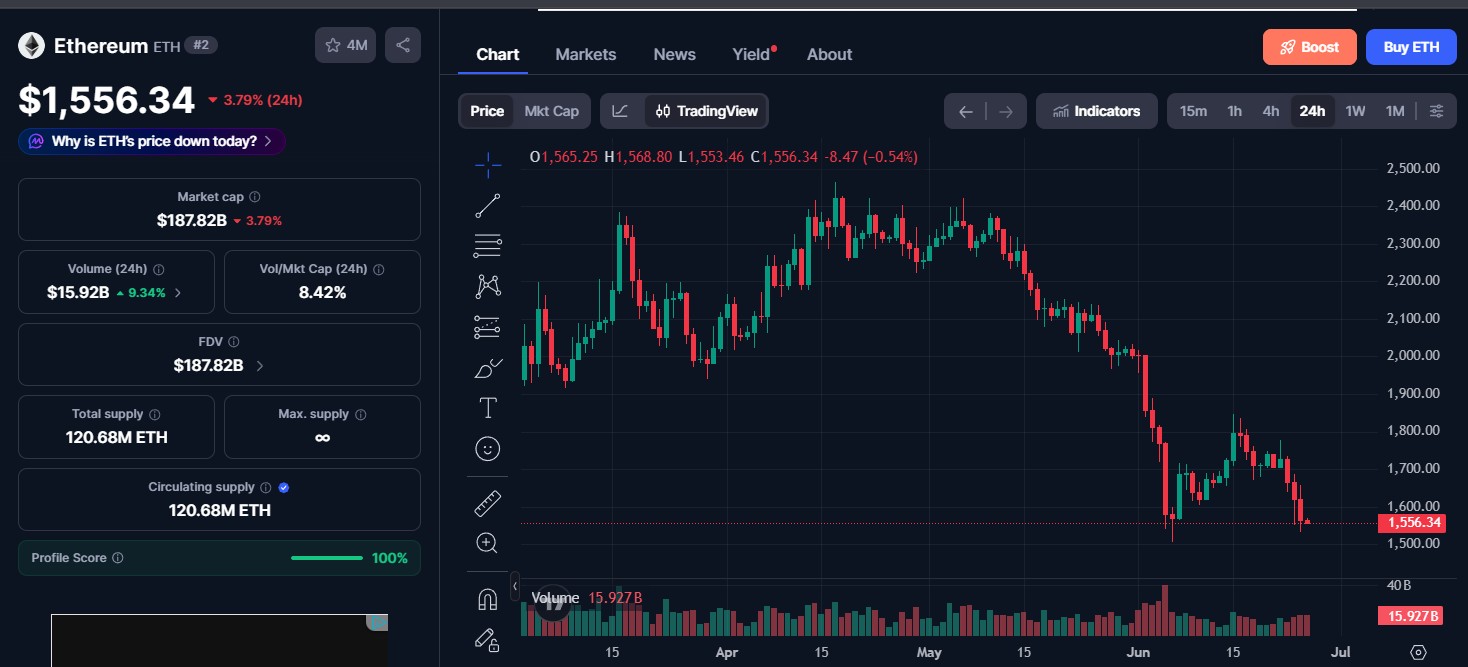
Task: Select the trend line drawing tool
Action: tap(488, 206)
